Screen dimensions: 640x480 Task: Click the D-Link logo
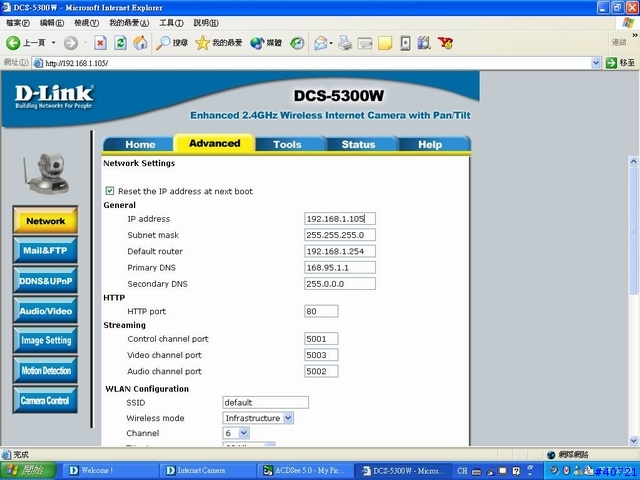point(54,97)
